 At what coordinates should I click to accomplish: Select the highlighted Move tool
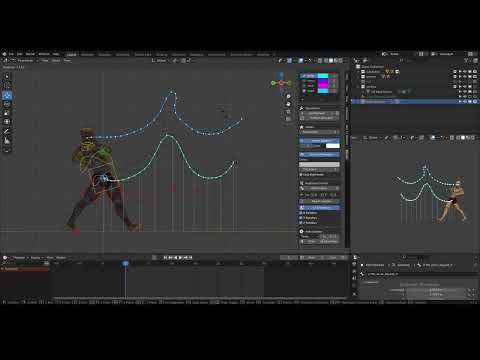point(7,95)
